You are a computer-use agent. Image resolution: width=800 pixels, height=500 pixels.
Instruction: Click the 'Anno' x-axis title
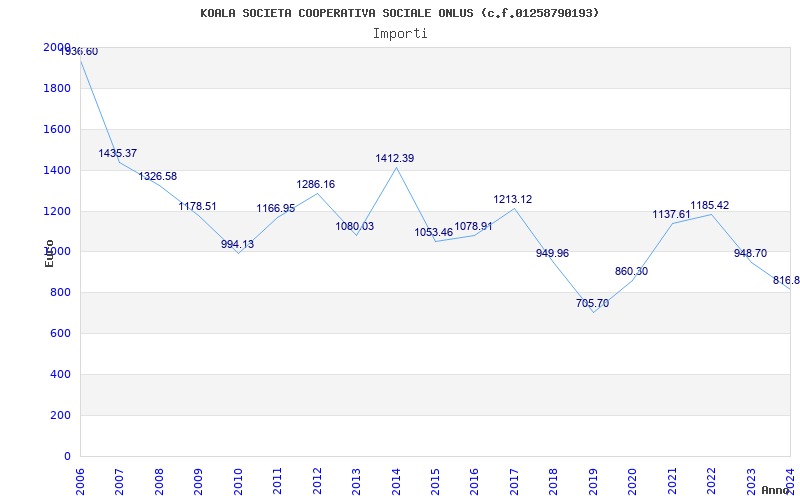(776, 490)
